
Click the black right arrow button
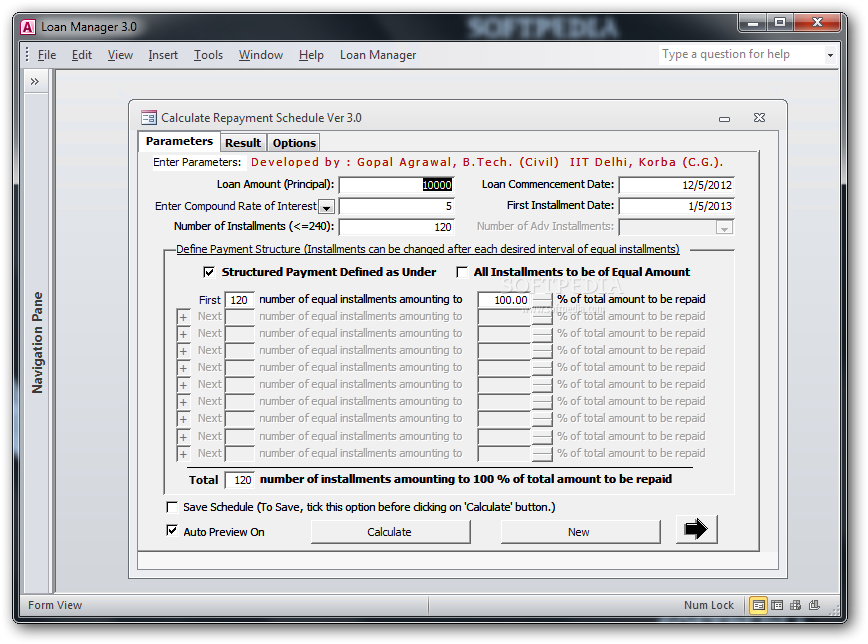coord(696,529)
